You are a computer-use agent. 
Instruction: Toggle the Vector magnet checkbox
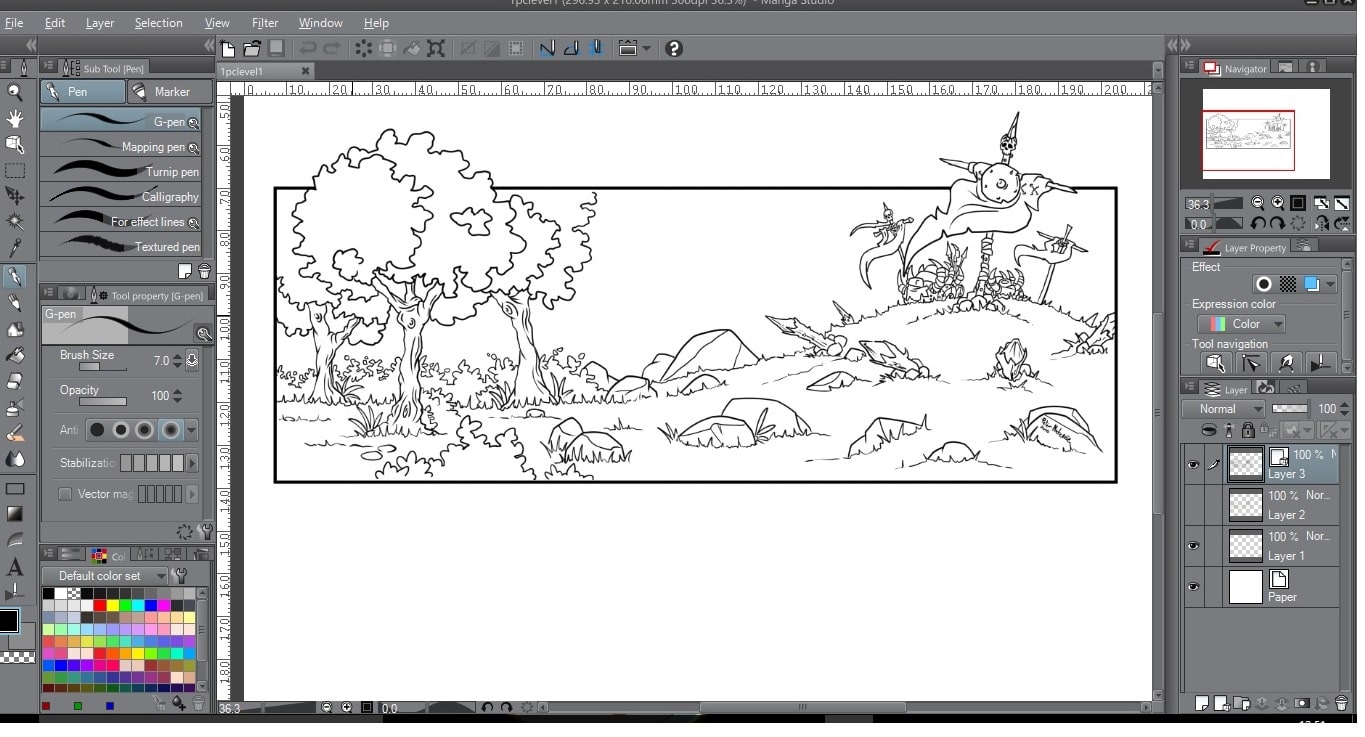click(65, 494)
